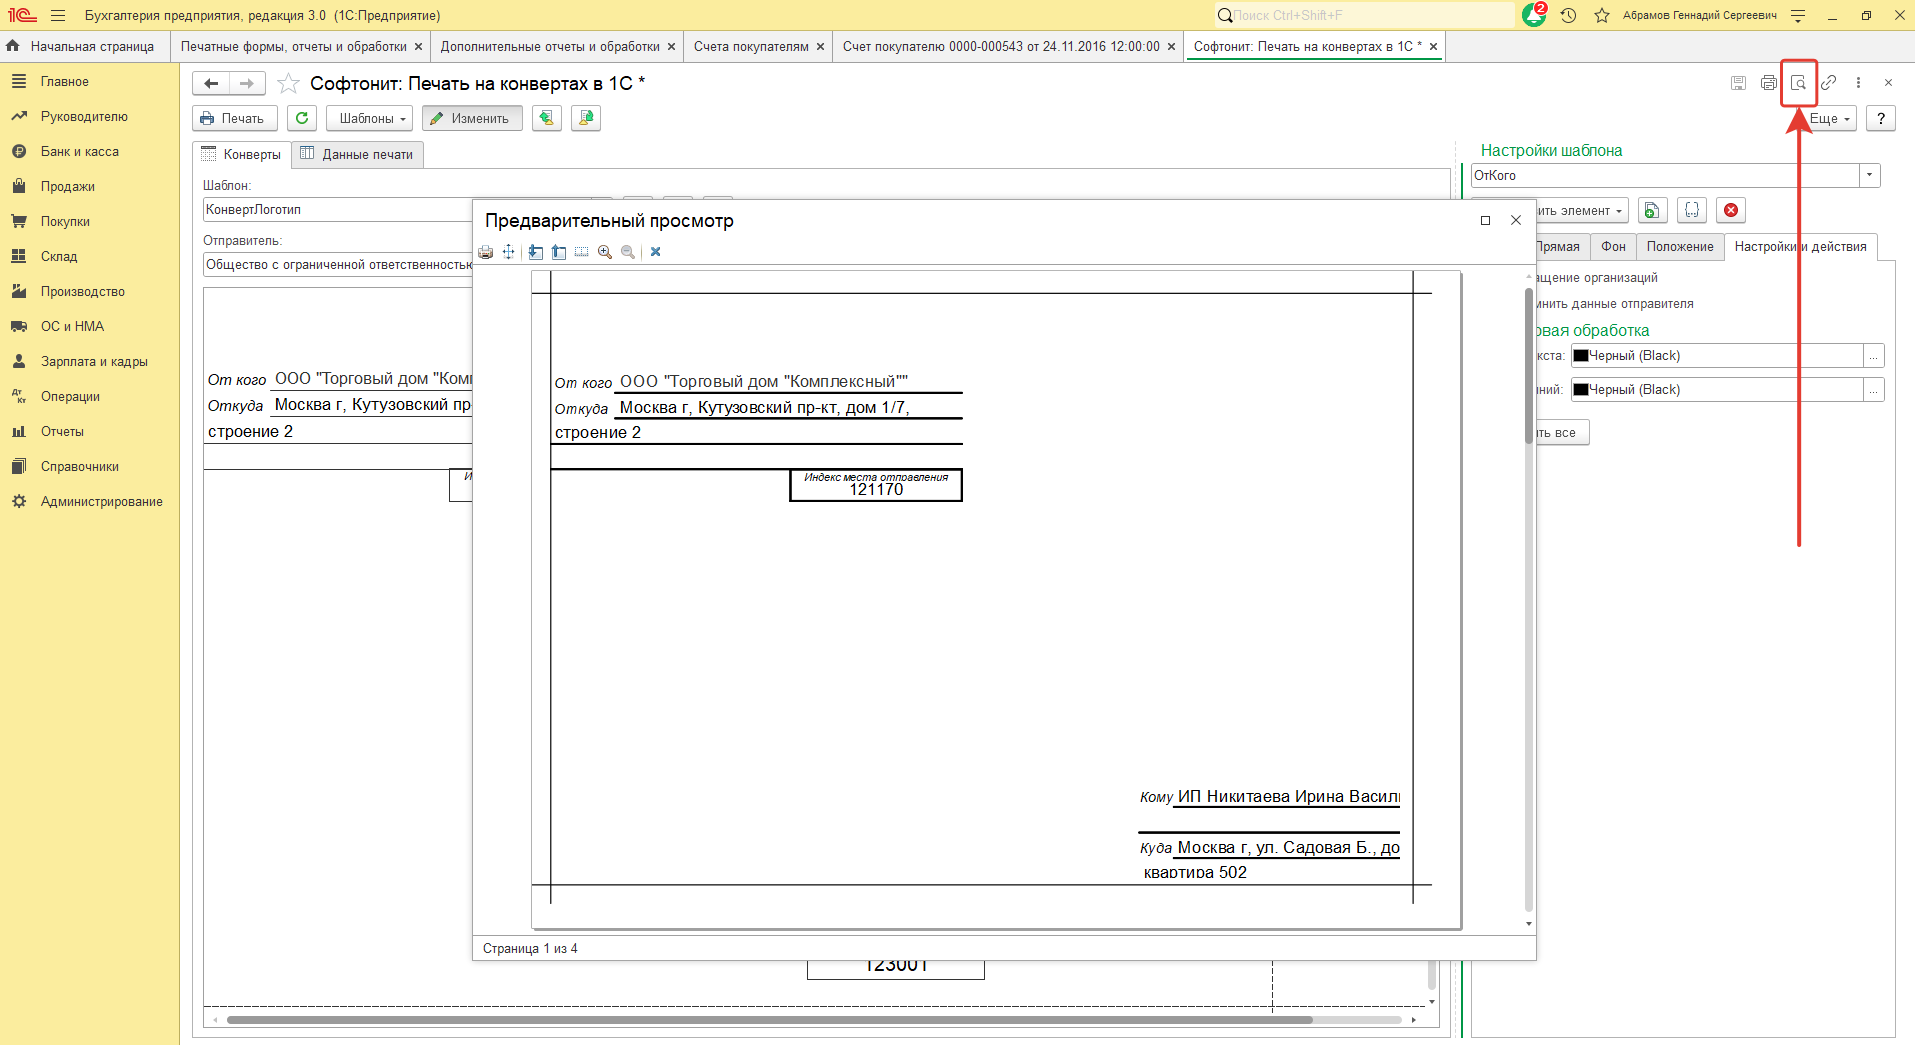The width and height of the screenshot is (1915, 1045).
Task: Click the get link chain icon
Action: pyautogui.click(x=1828, y=83)
